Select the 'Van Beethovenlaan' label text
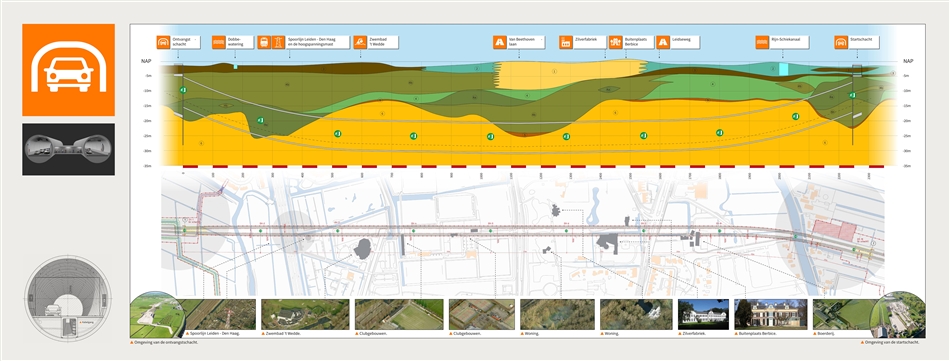Screen dimensions: 950x361 point(525,42)
